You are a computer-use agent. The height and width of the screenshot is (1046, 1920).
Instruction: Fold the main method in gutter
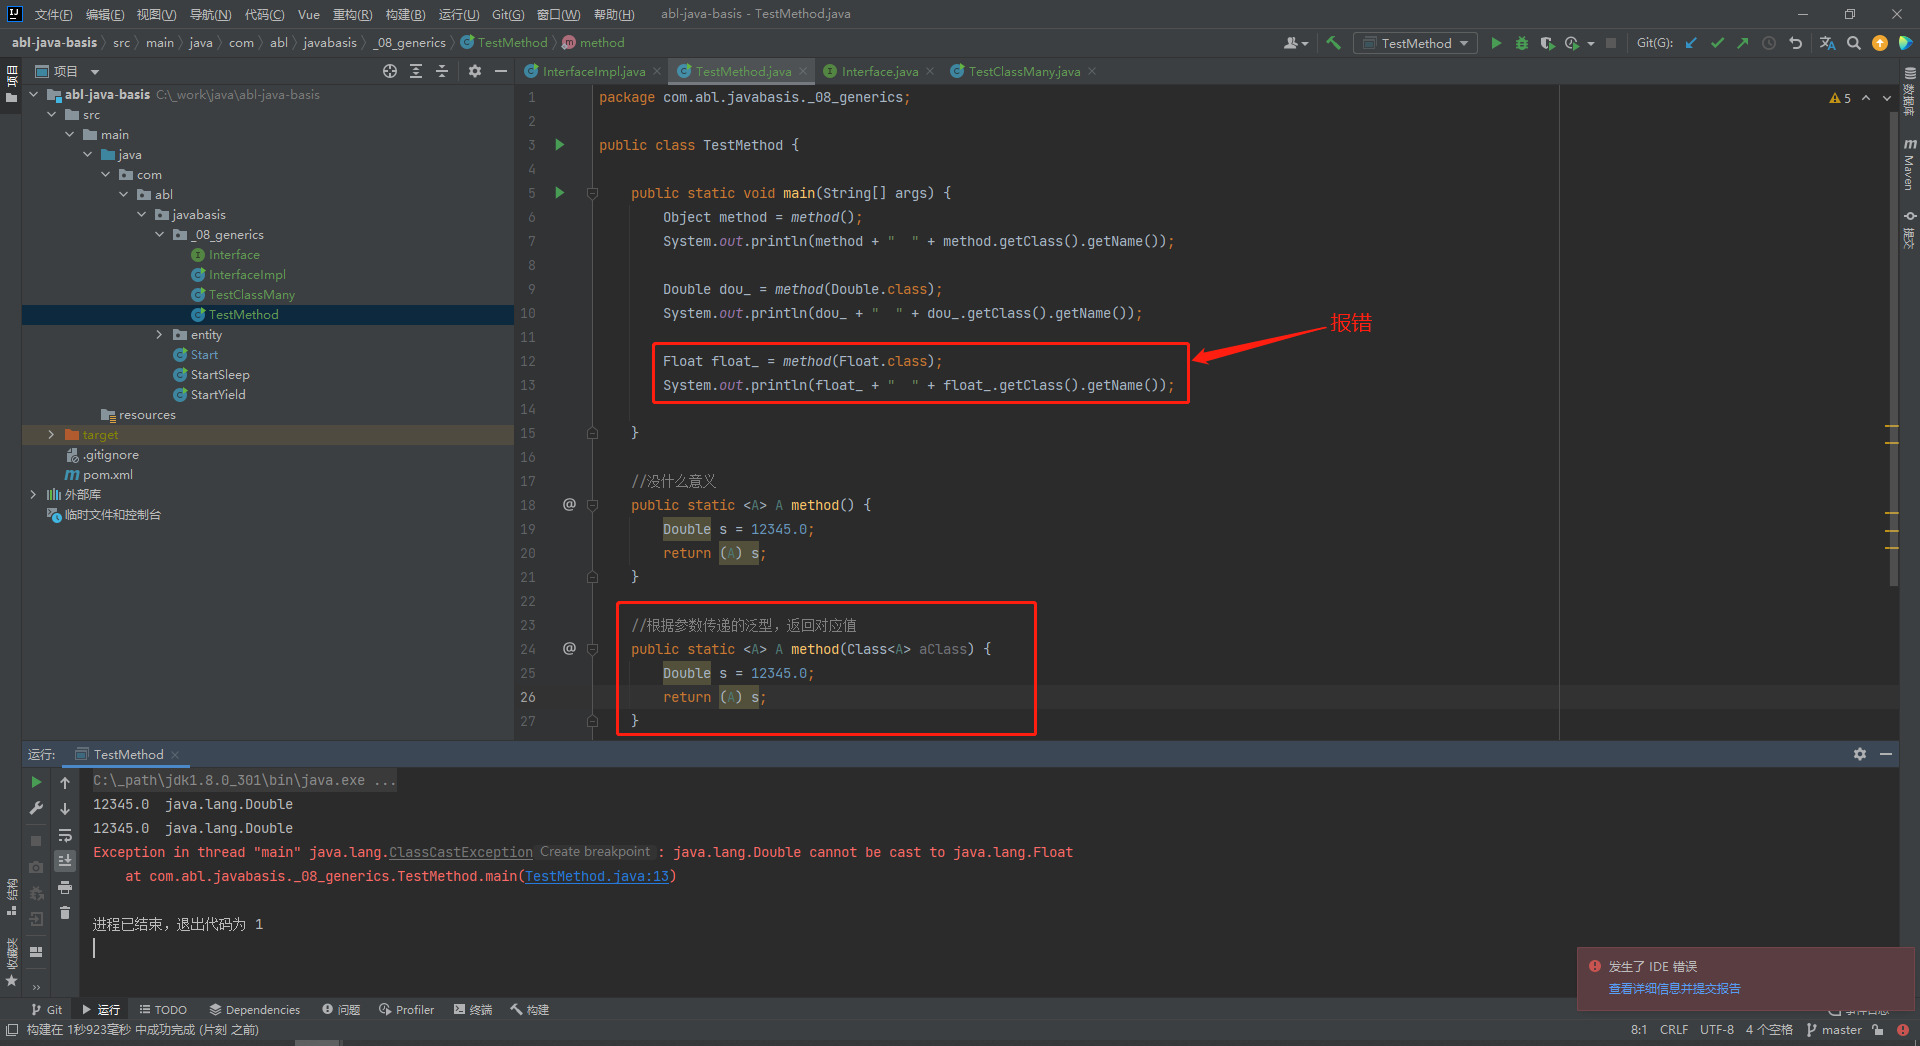[592, 193]
